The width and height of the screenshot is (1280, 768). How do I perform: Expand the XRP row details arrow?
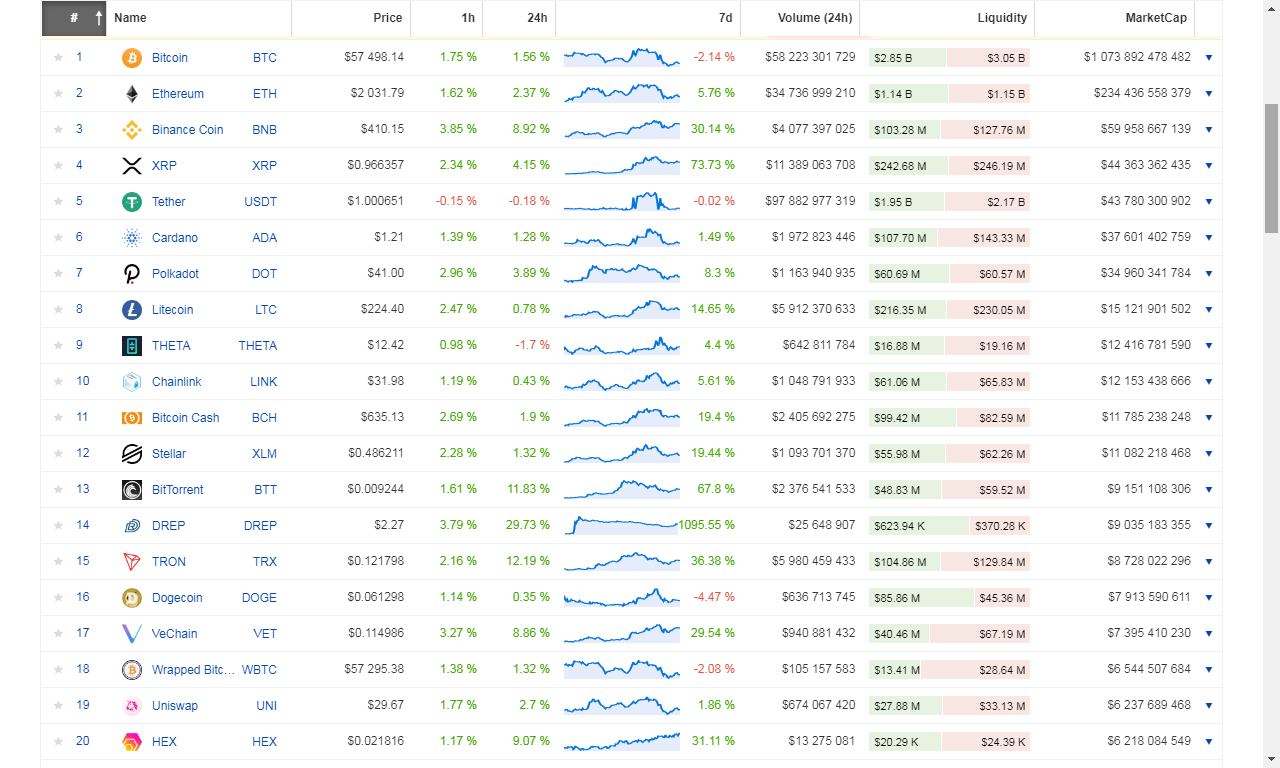click(1208, 166)
